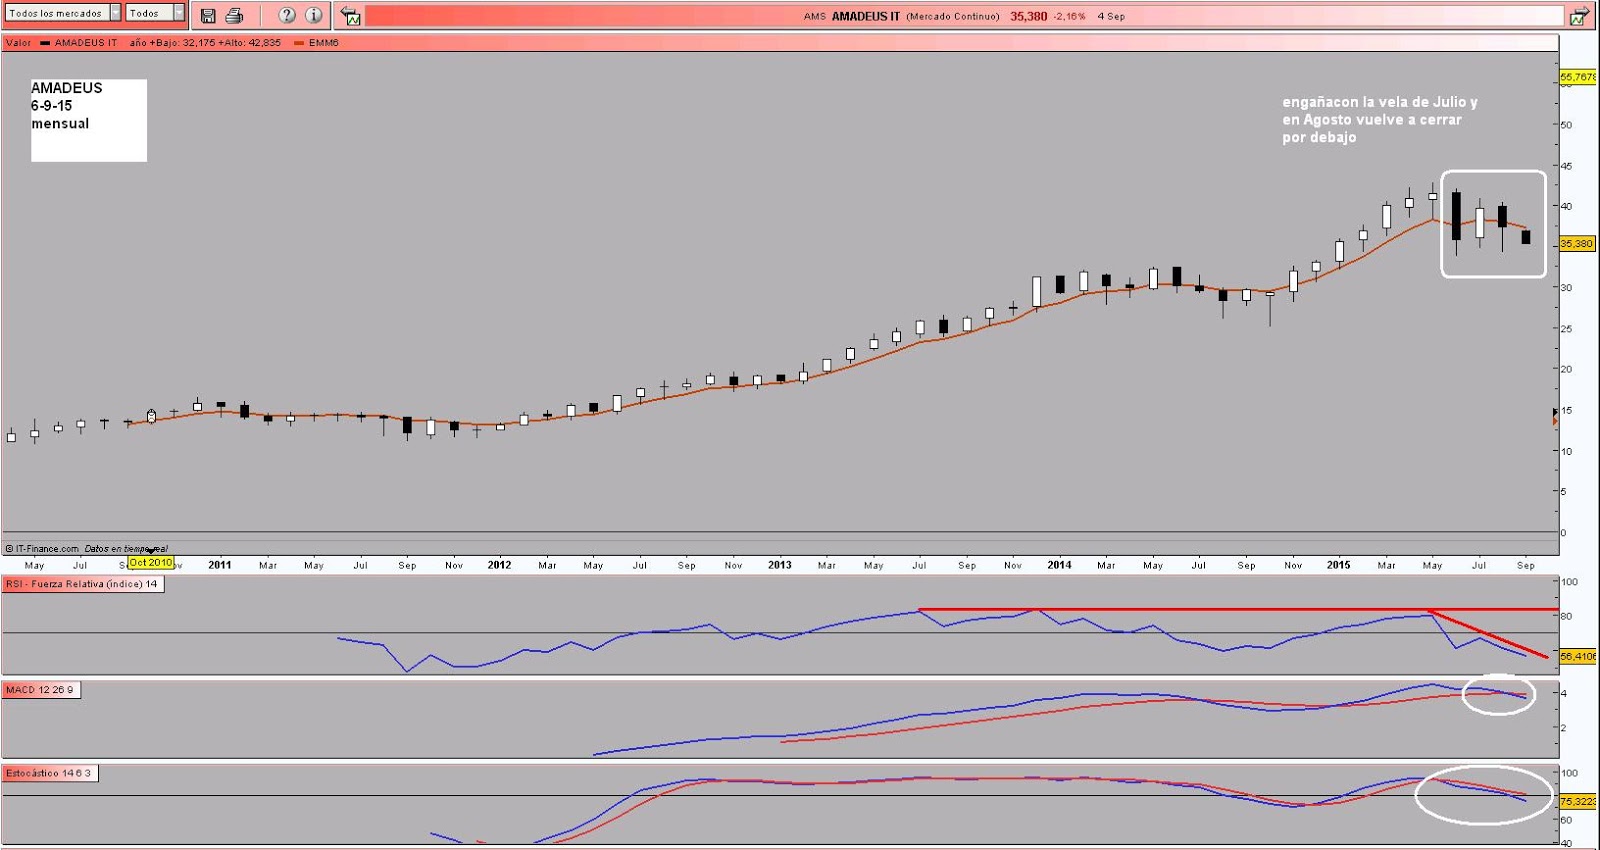Click the AMADEUS IT title in the header bar
1600x850 pixels.
pyautogui.click(x=866, y=16)
